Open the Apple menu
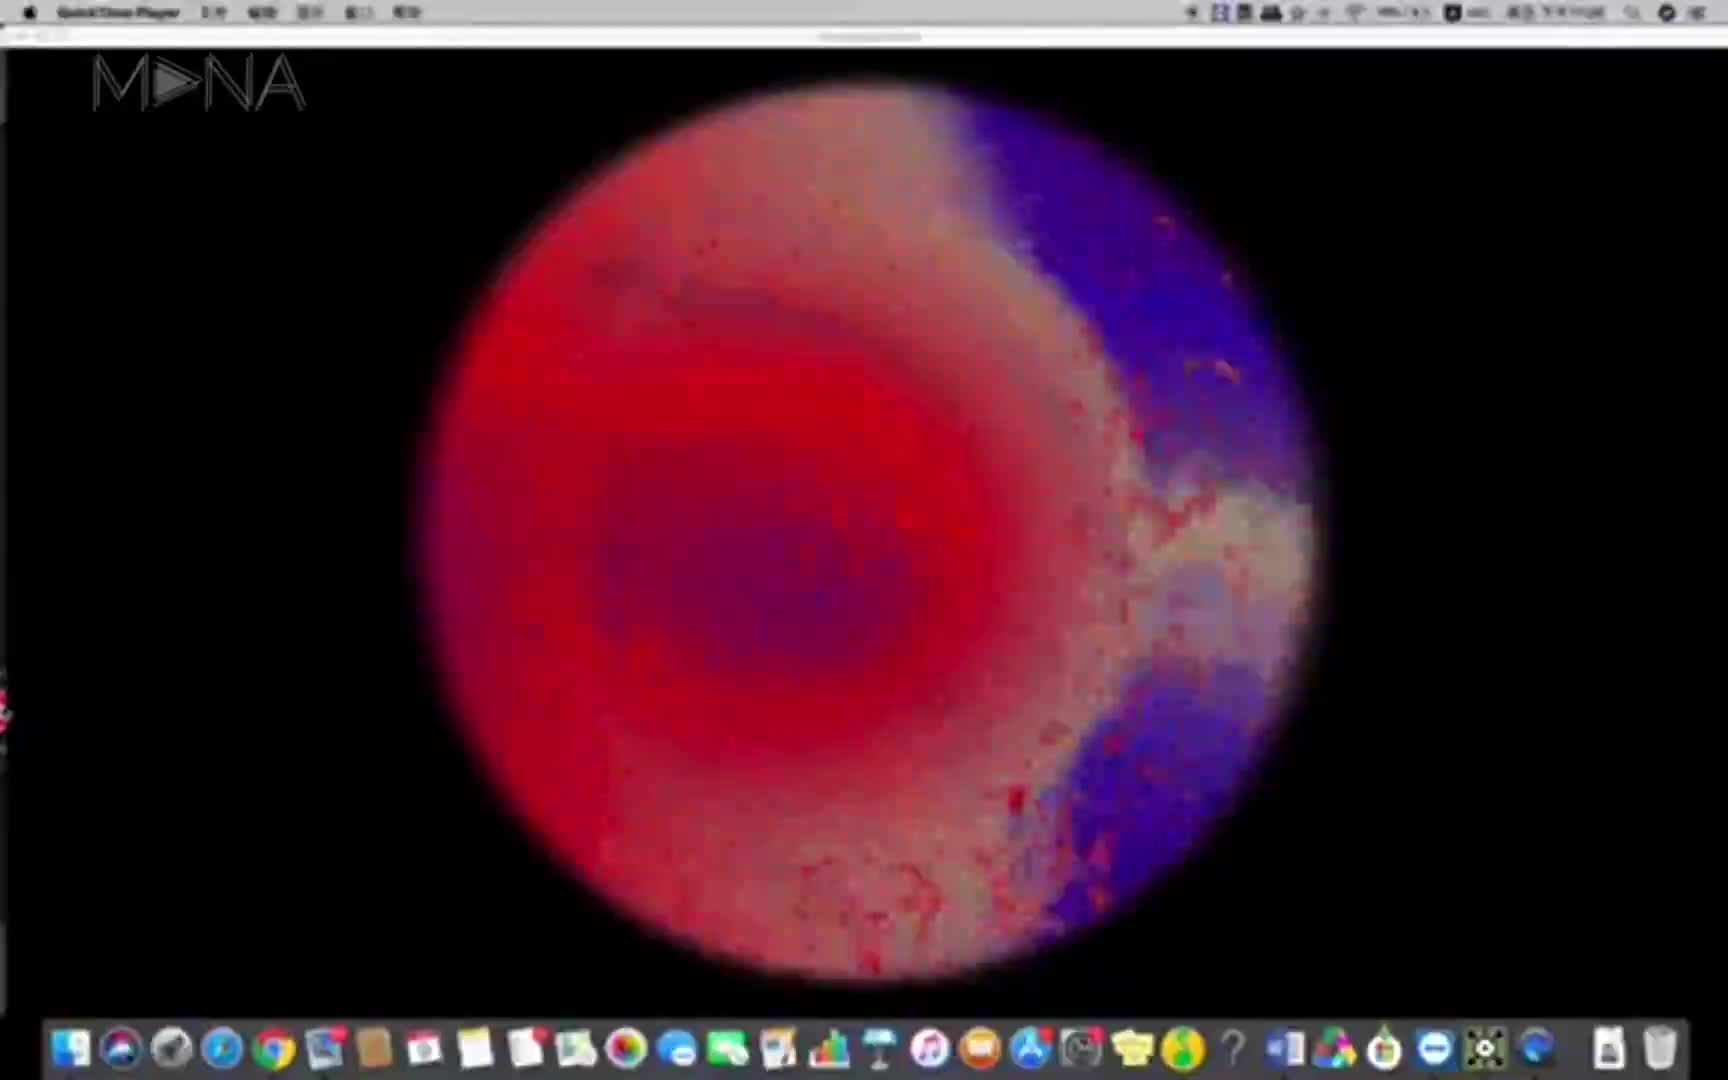1728x1080 pixels. 29,12
